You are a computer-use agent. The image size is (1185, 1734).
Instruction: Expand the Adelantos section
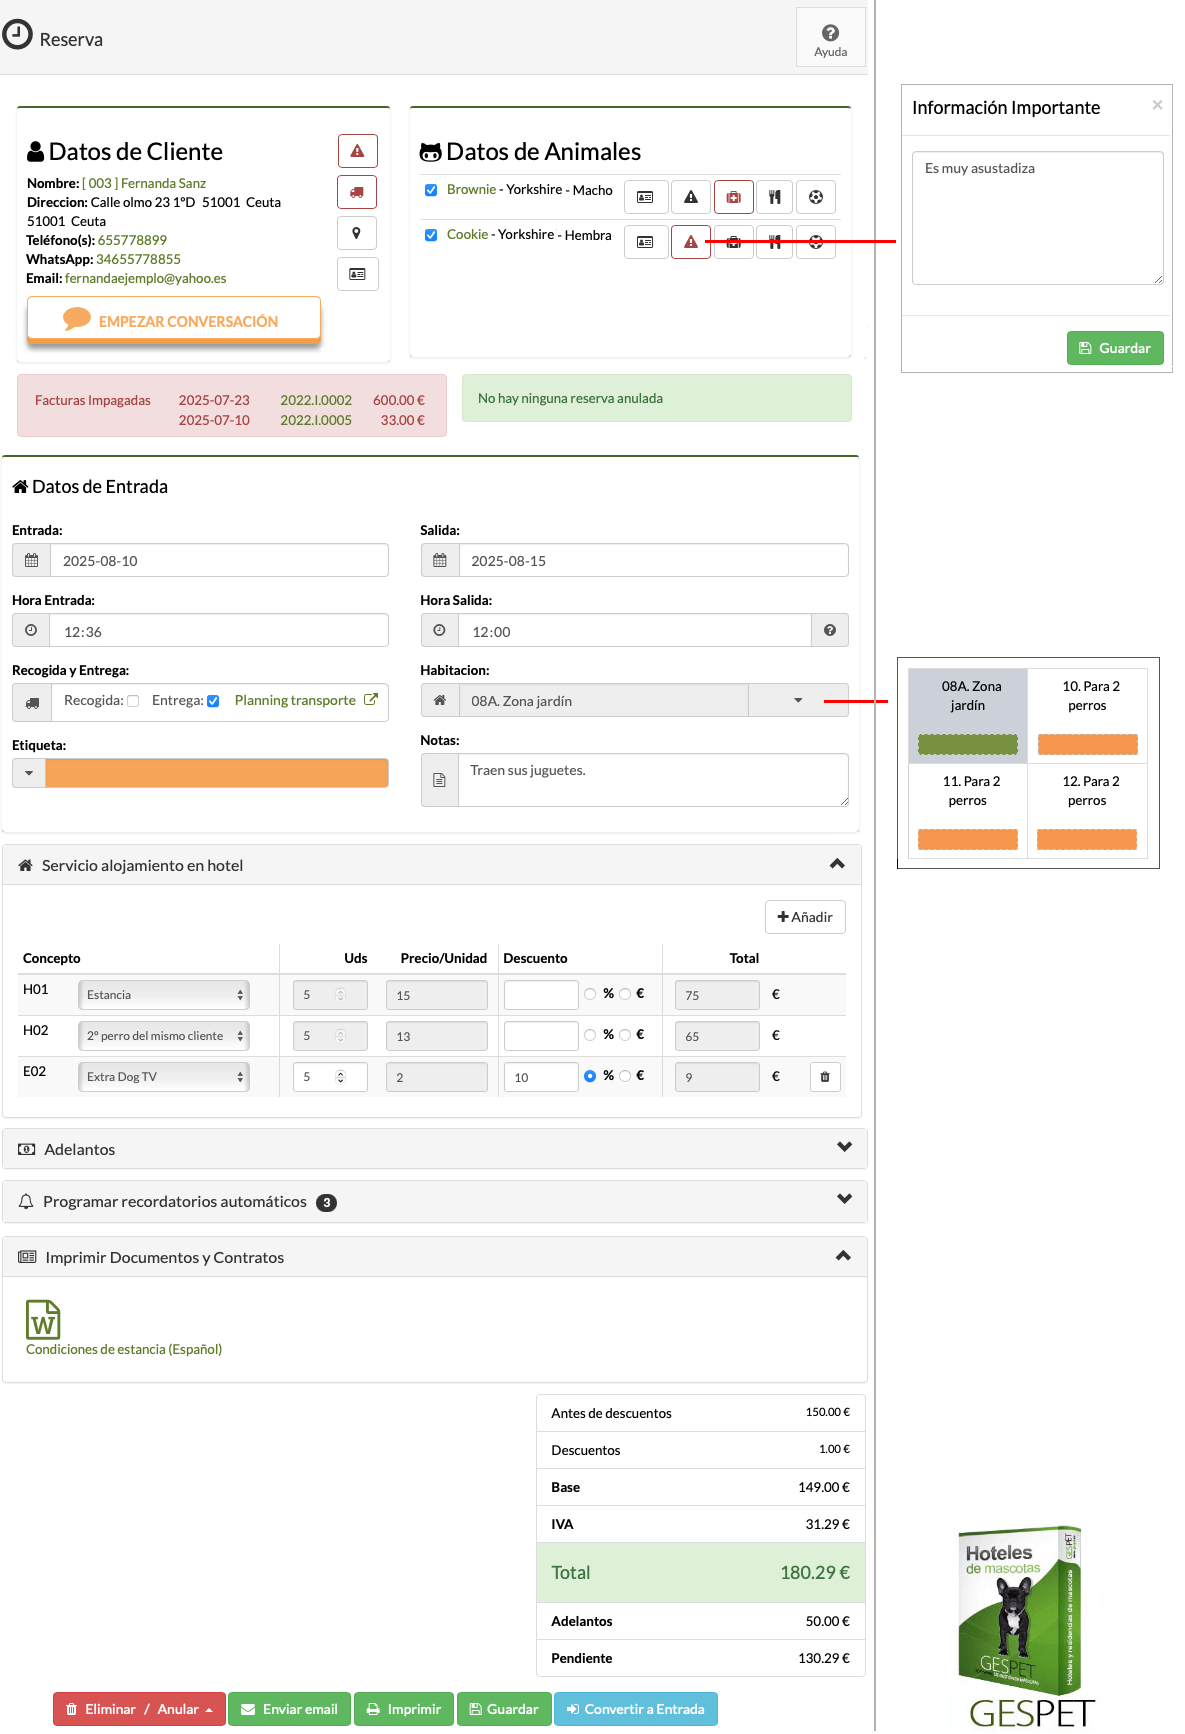[x=844, y=1148]
